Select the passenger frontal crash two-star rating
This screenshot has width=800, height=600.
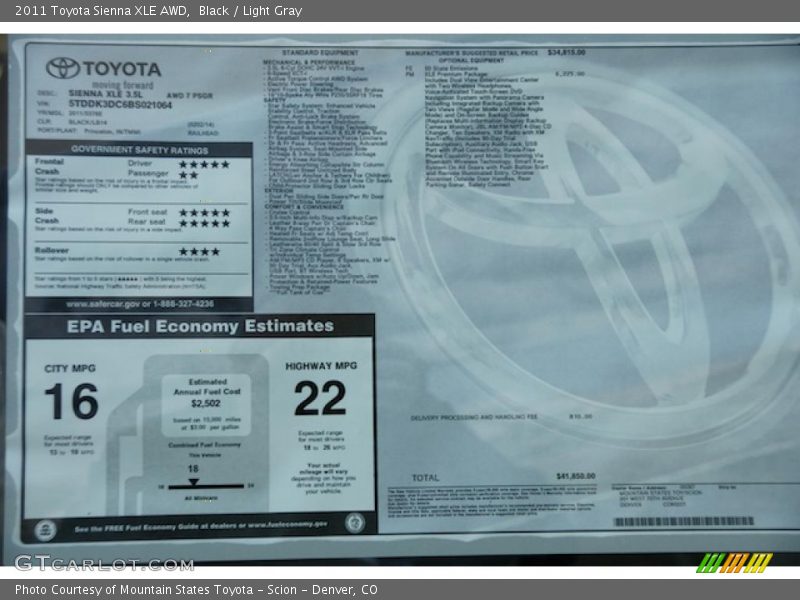tap(188, 175)
